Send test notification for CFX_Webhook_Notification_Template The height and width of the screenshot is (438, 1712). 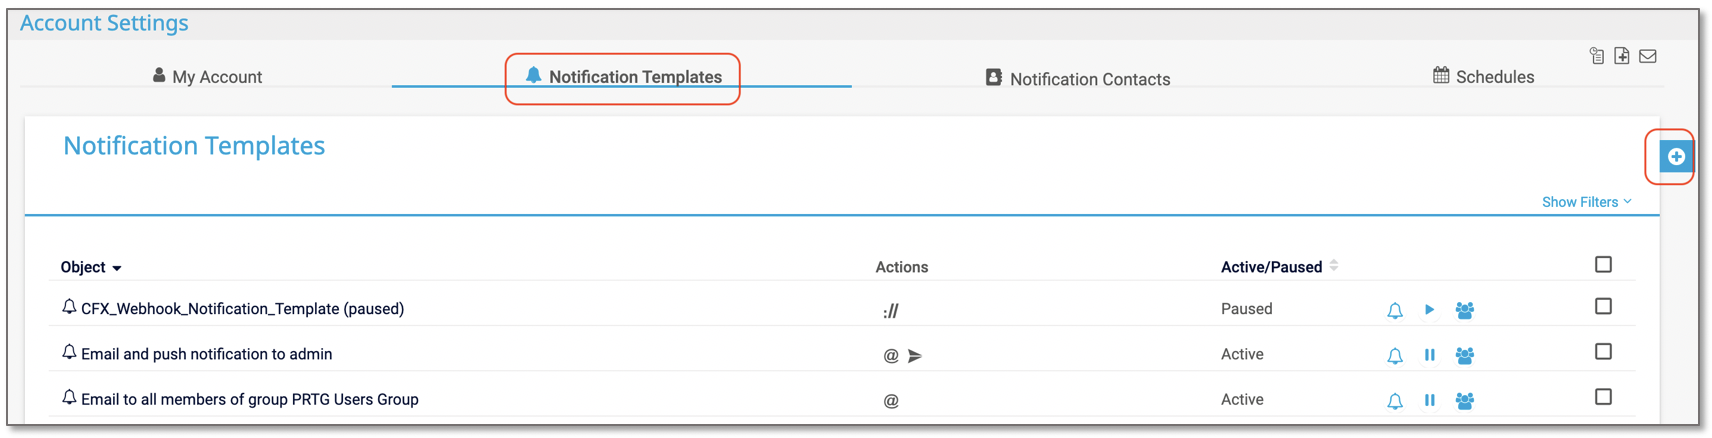click(x=1394, y=311)
